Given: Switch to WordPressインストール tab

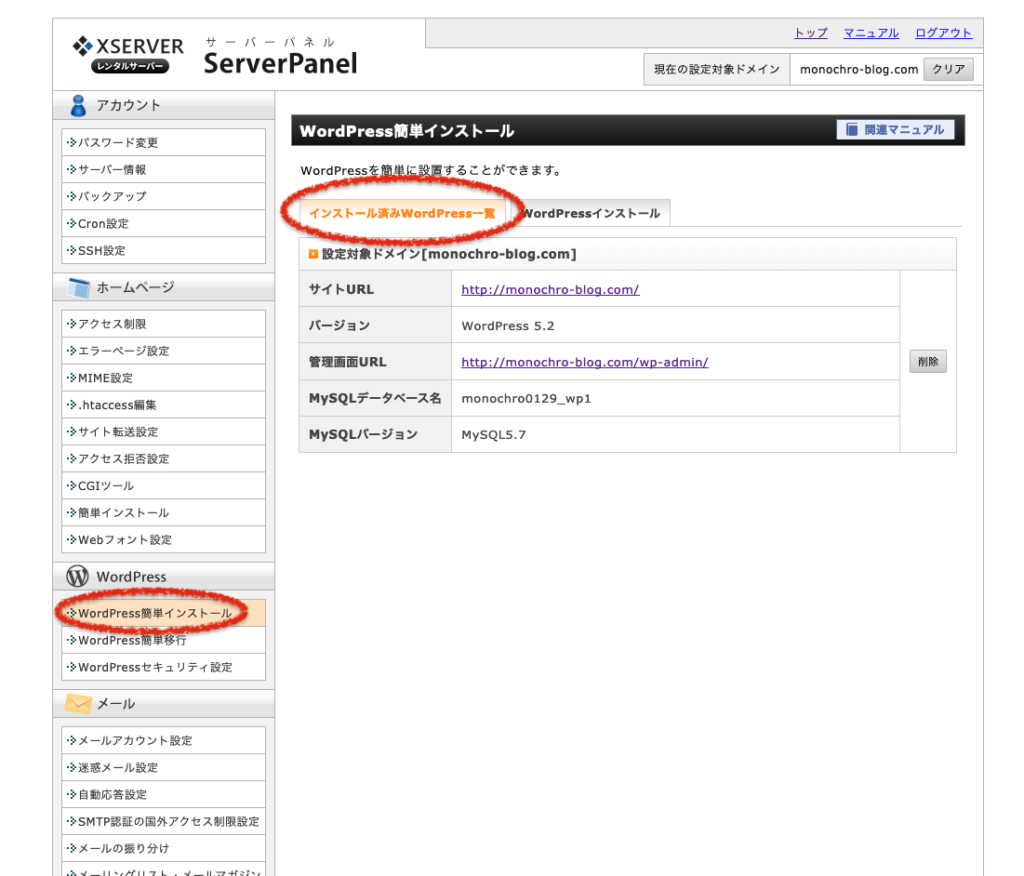Looking at the screenshot, I should click(591, 214).
